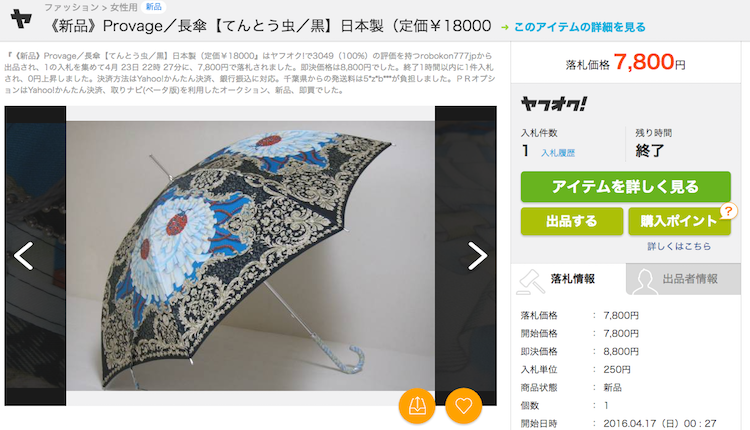Screen dimensions: 750x430
Task: Switch to the 出品者情報 tab
Action: [688, 279]
